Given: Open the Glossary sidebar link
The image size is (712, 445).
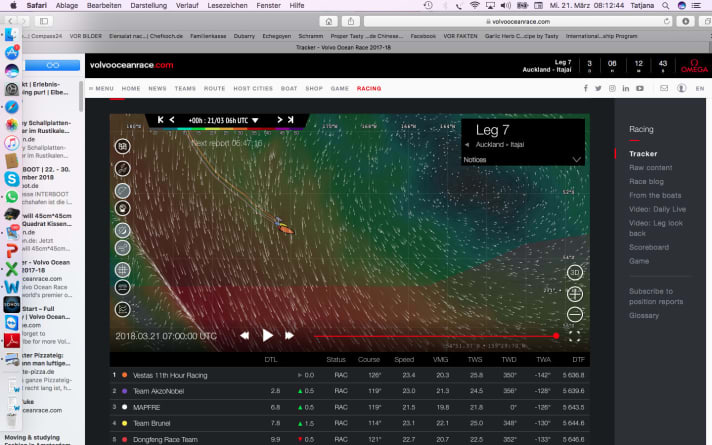Looking at the screenshot, I should coord(643,315).
